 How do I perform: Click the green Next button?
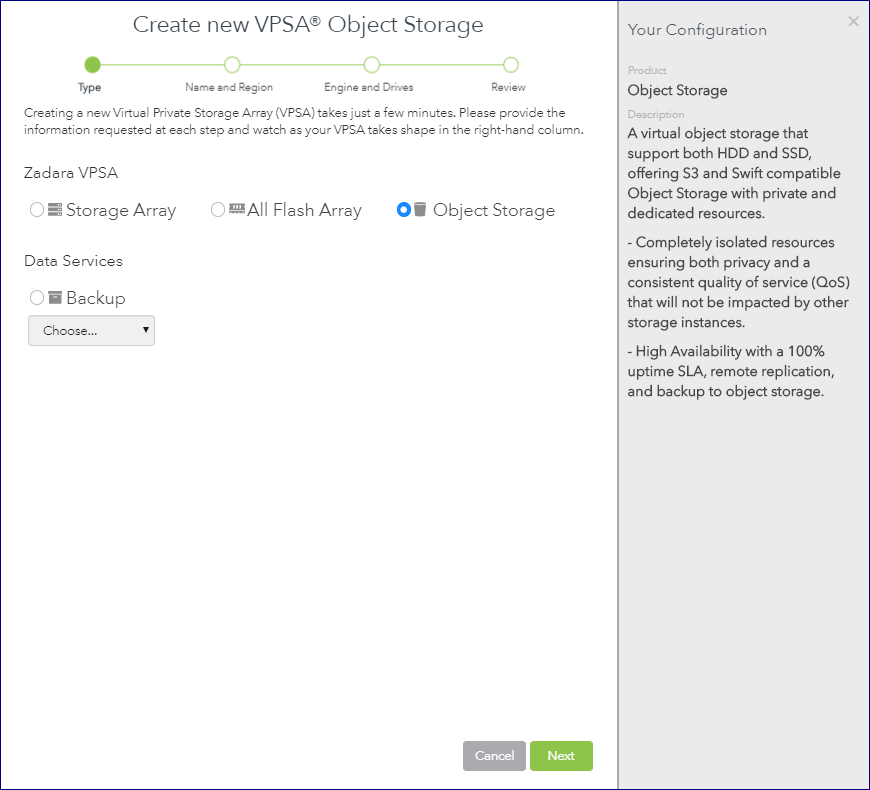(561, 756)
